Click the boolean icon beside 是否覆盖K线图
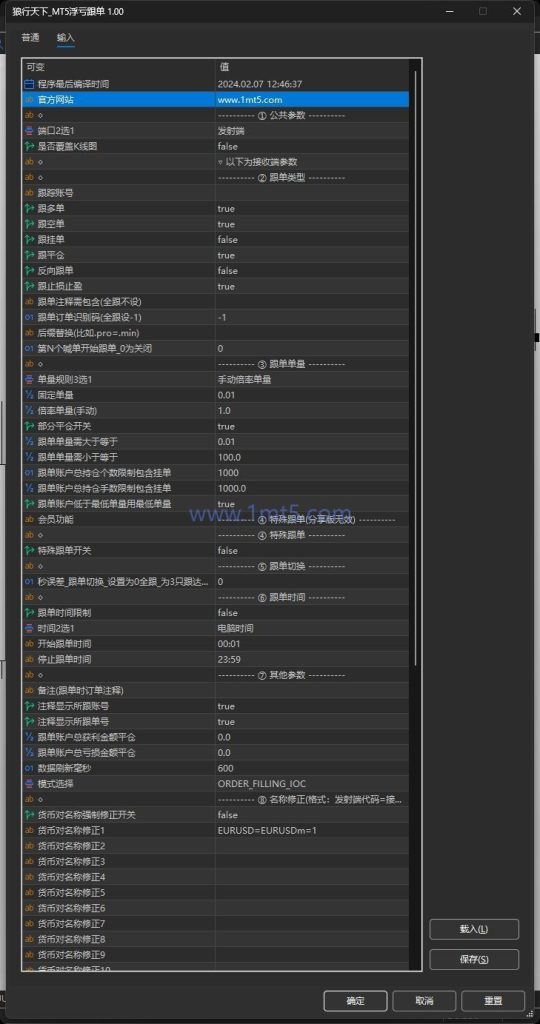This screenshot has width=540, height=1024. click(x=29, y=146)
